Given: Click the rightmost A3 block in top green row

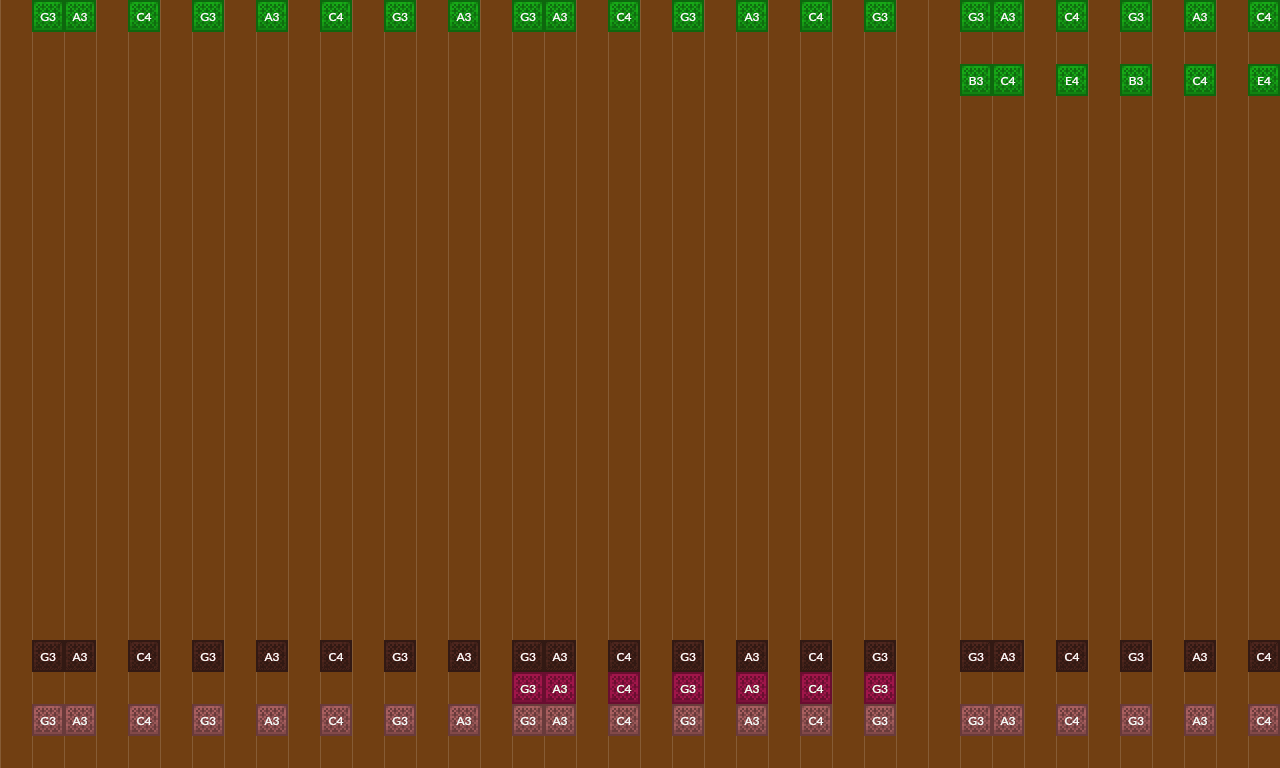Looking at the screenshot, I should 1200,16.
